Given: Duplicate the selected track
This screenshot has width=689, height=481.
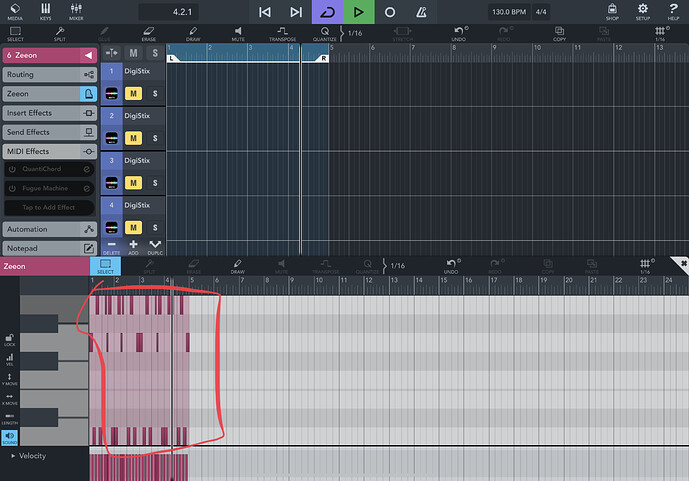Looking at the screenshot, I should pyautogui.click(x=155, y=247).
